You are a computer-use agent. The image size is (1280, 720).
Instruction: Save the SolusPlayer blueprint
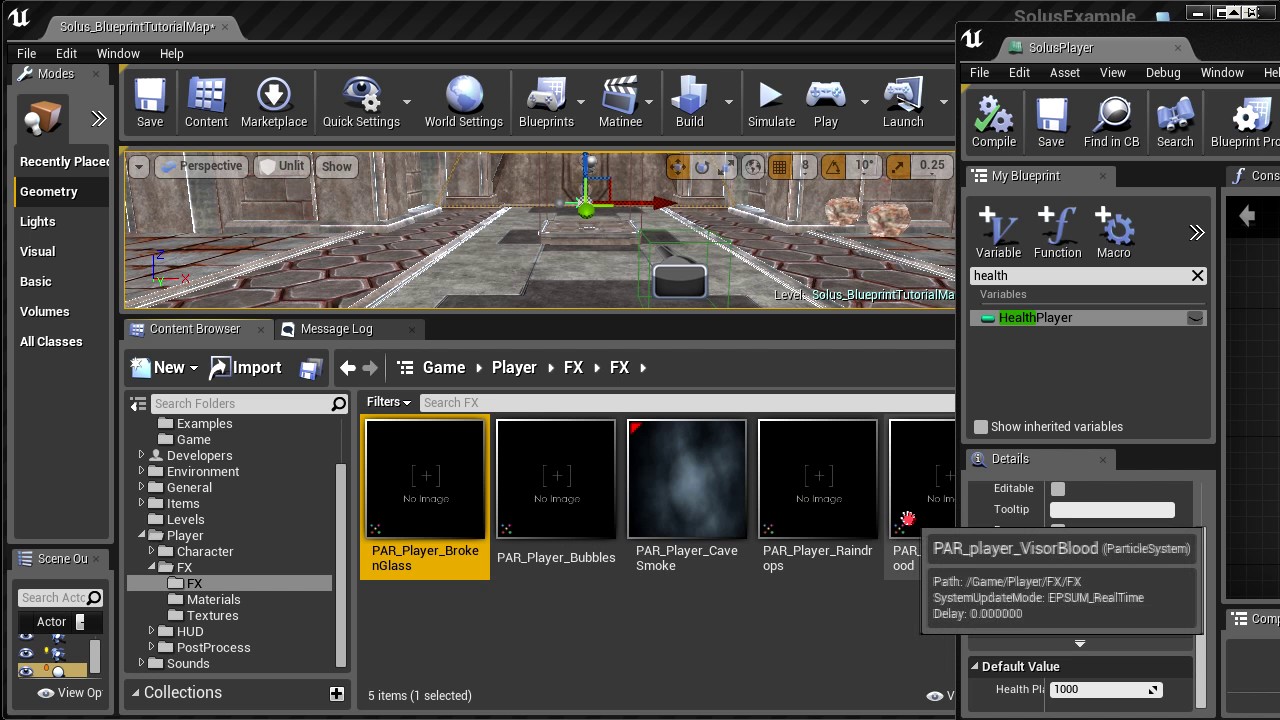[x=1051, y=122]
